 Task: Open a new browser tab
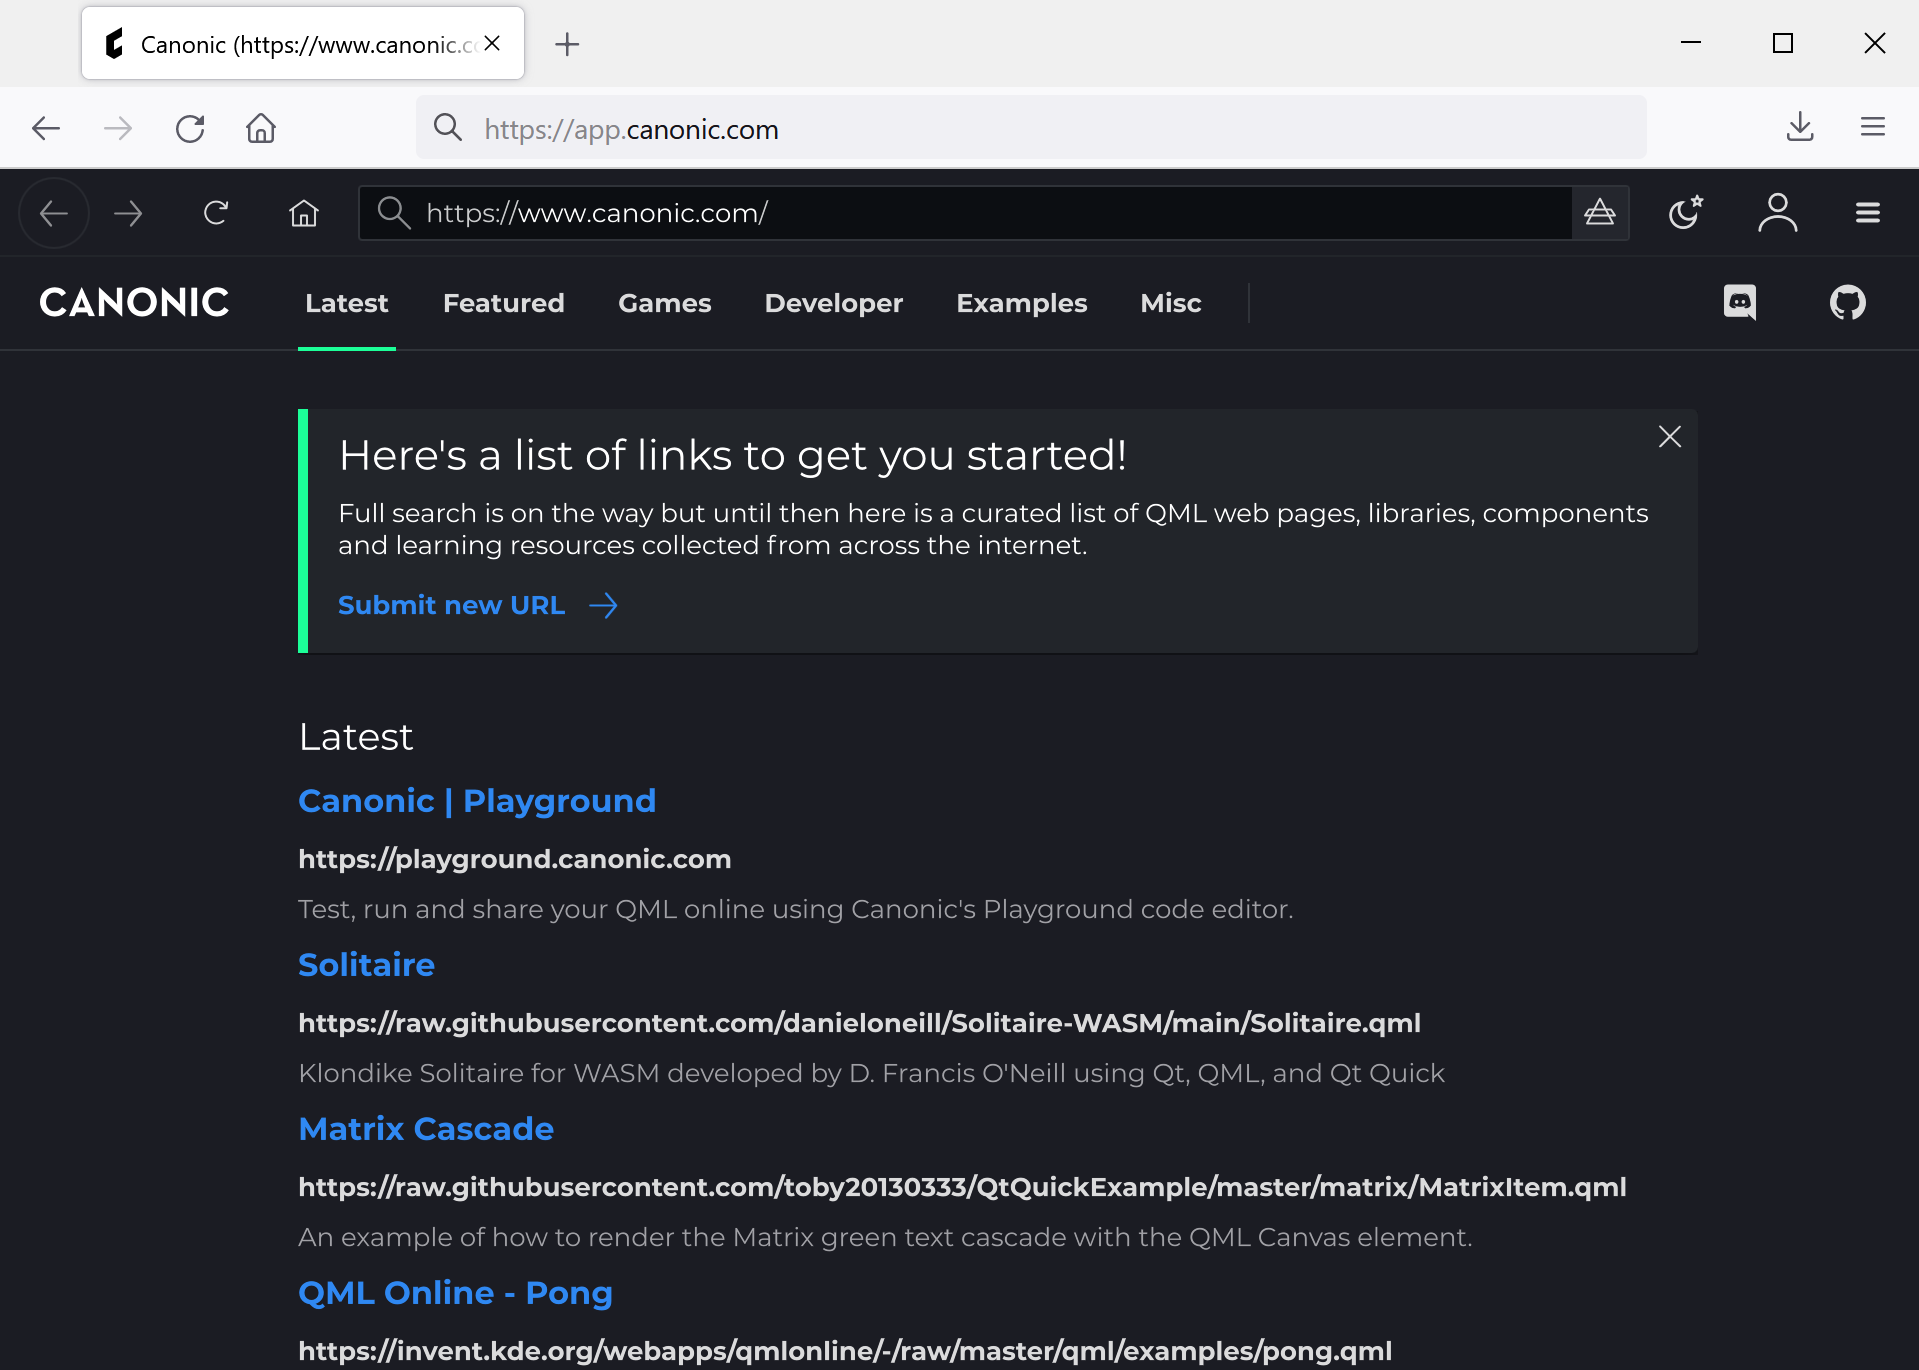pos(567,44)
